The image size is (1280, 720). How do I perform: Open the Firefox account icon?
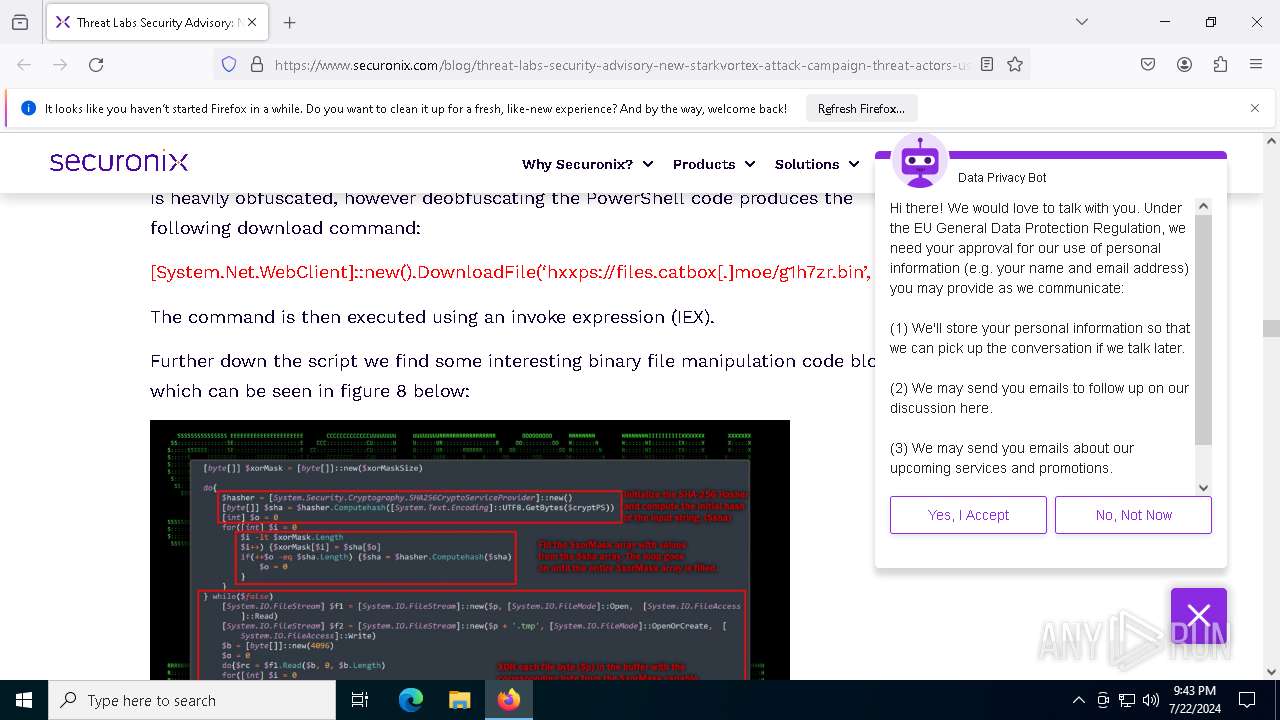[x=1184, y=64]
